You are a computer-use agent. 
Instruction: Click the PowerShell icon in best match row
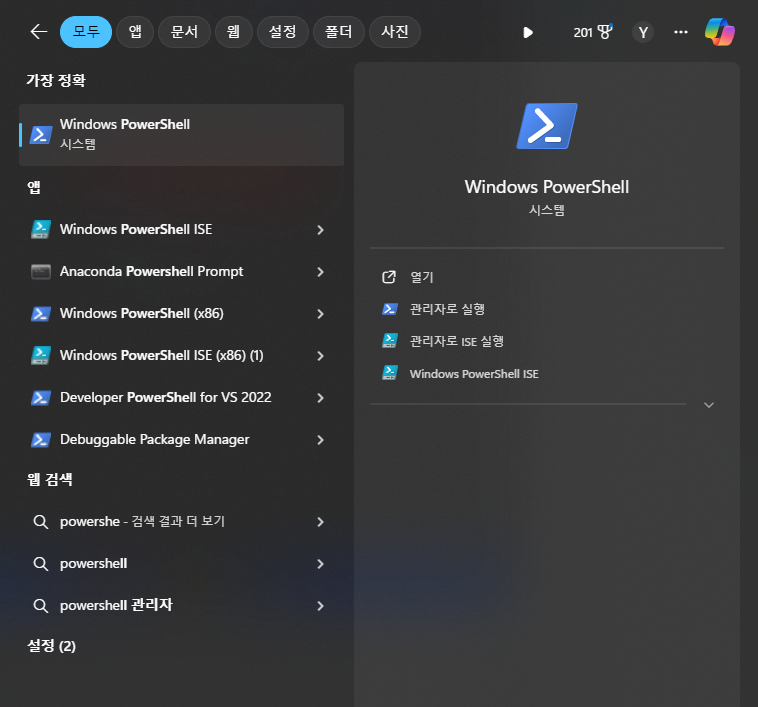coord(41,135)
